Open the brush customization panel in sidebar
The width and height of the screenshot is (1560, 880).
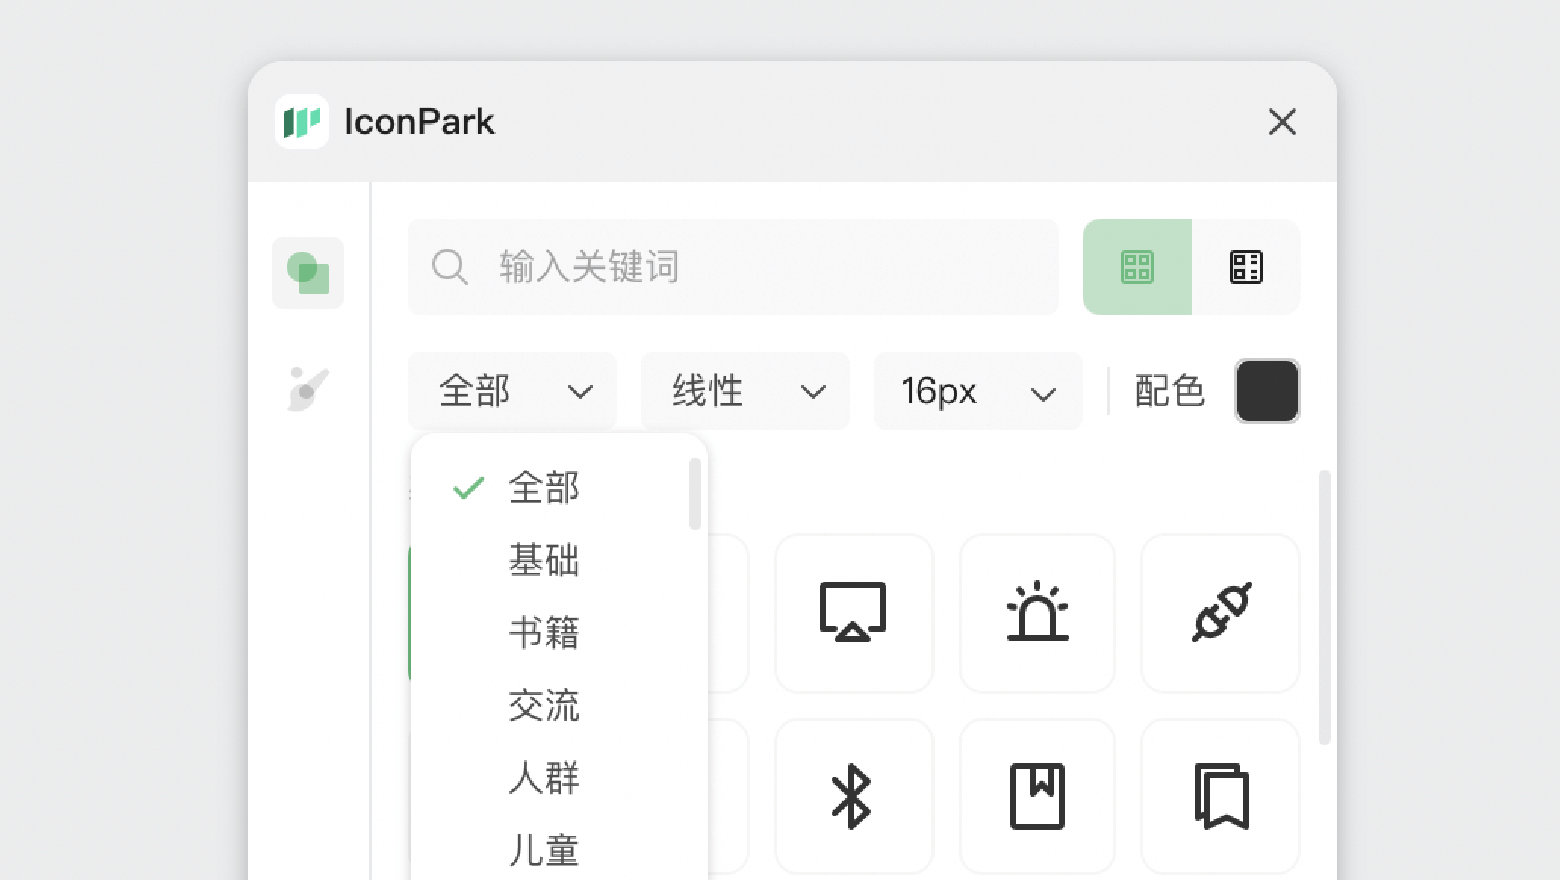pos(307,389)
